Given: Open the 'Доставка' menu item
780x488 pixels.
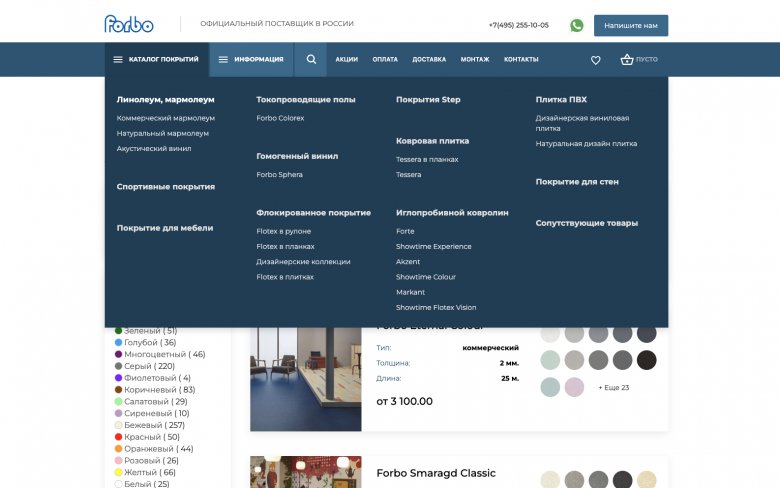Looking at the screenshot, I should point(429,59).
